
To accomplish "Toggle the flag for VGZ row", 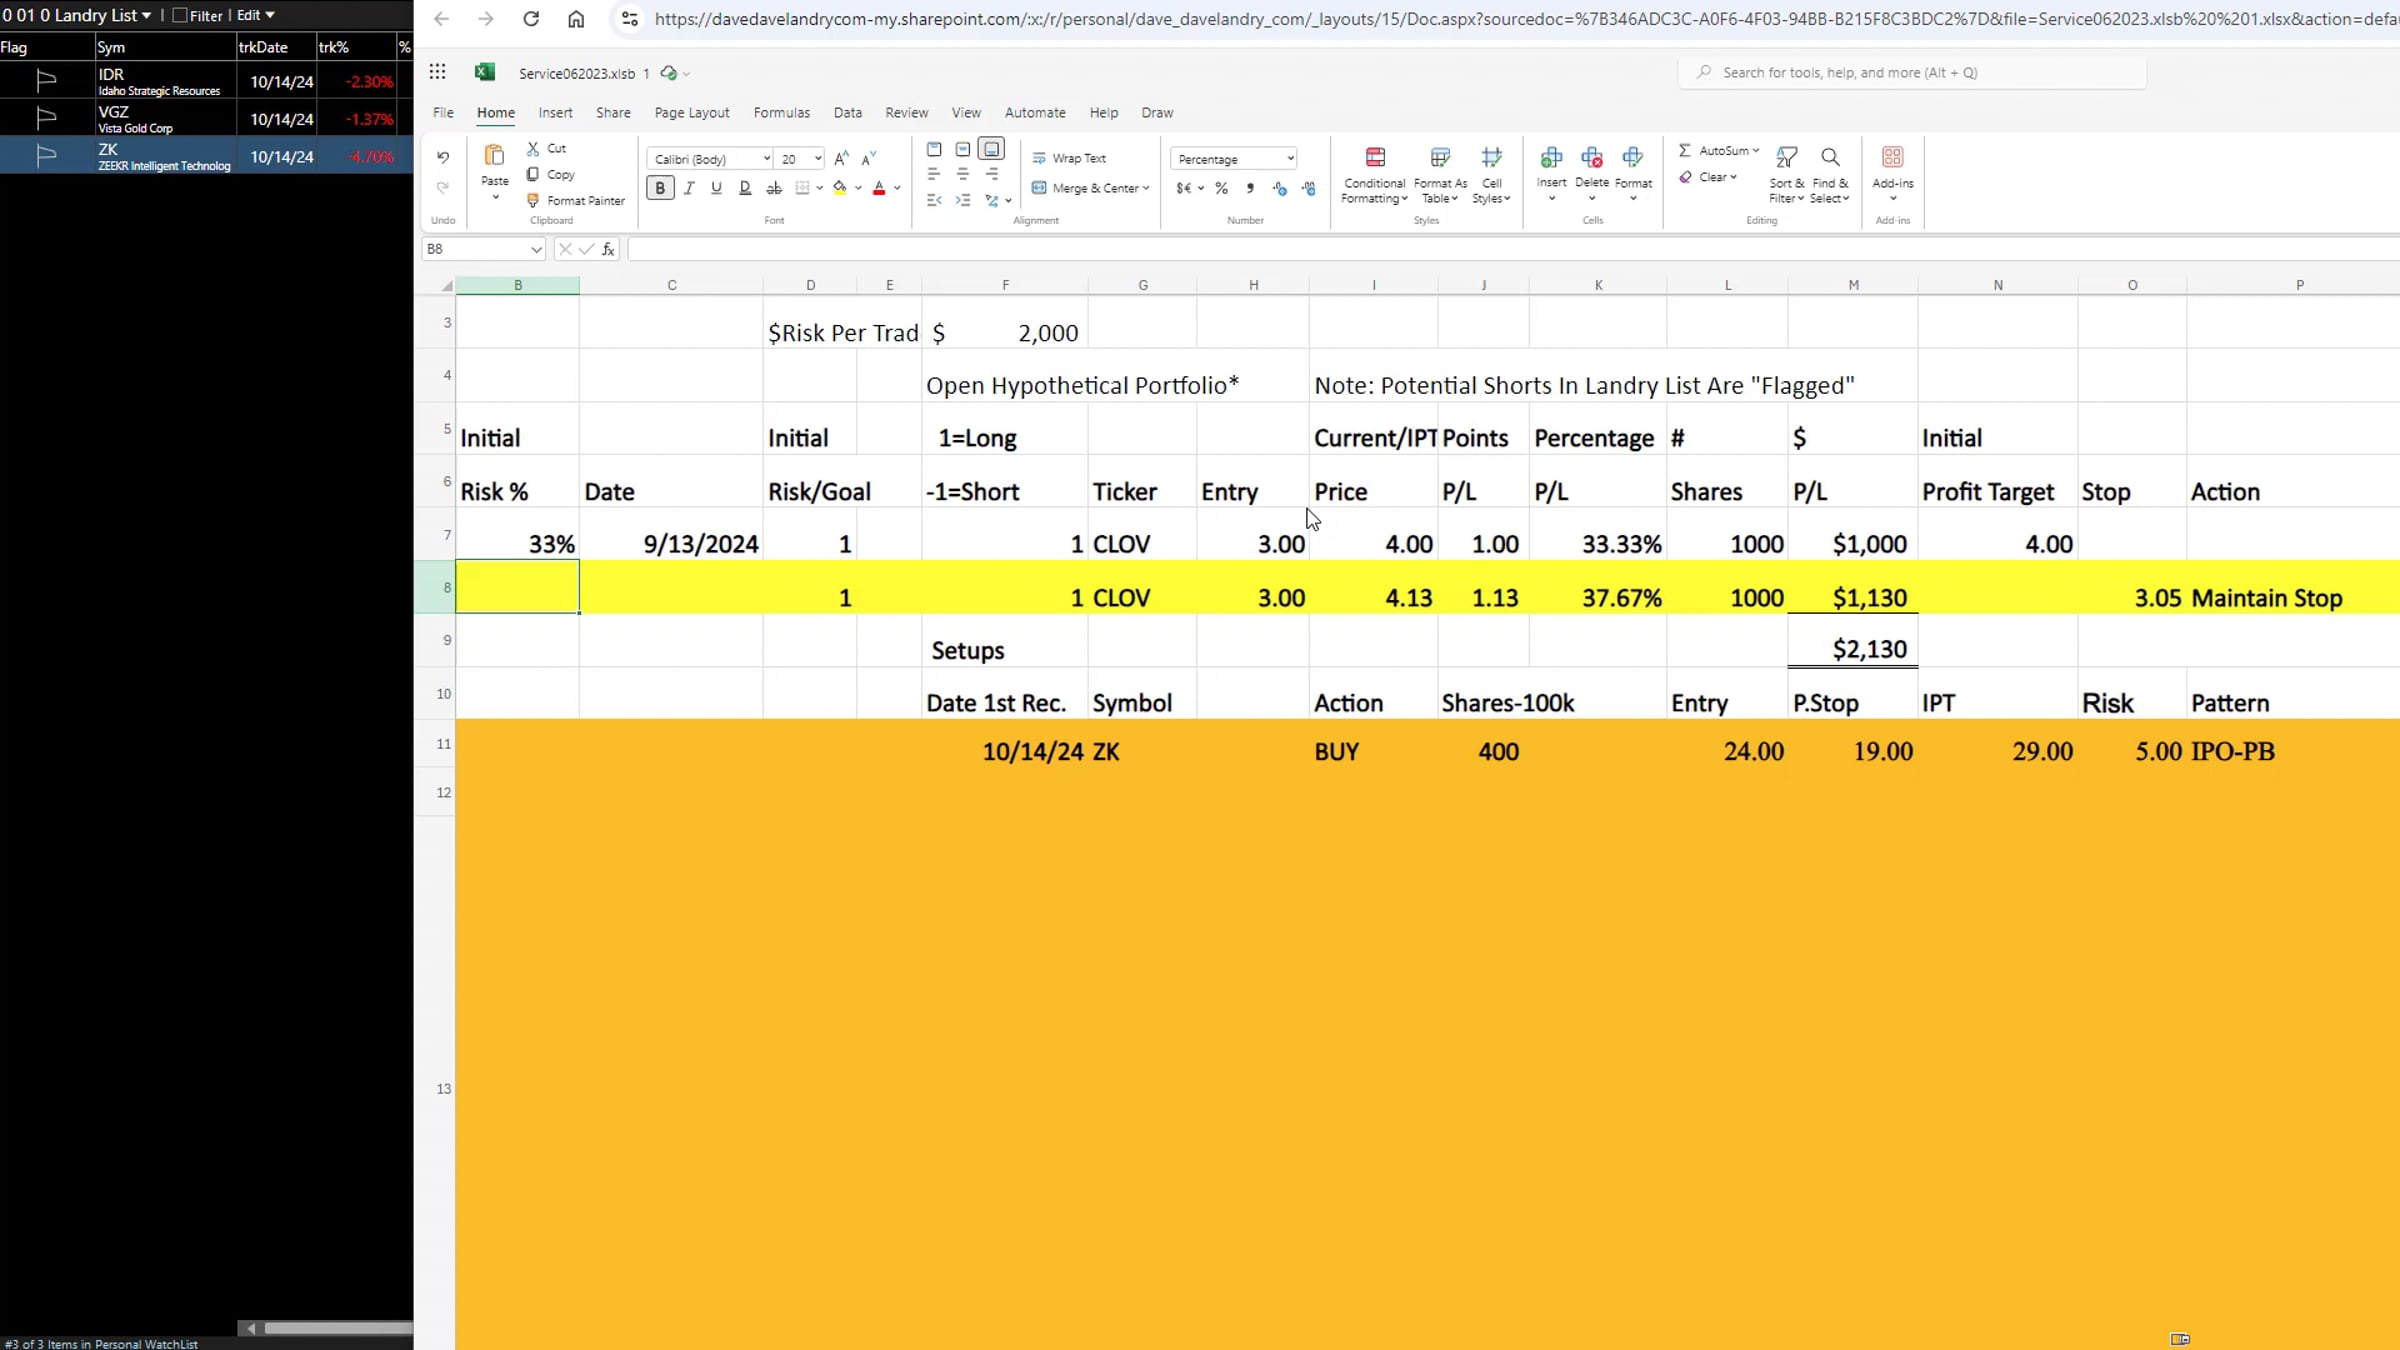I will point(46,118).
